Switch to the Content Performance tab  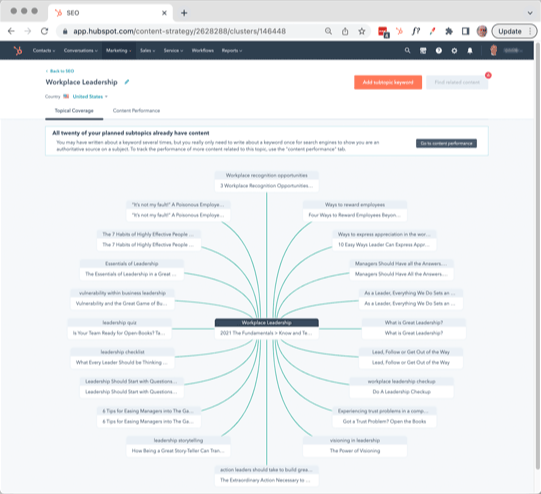(x=136, y=111)
